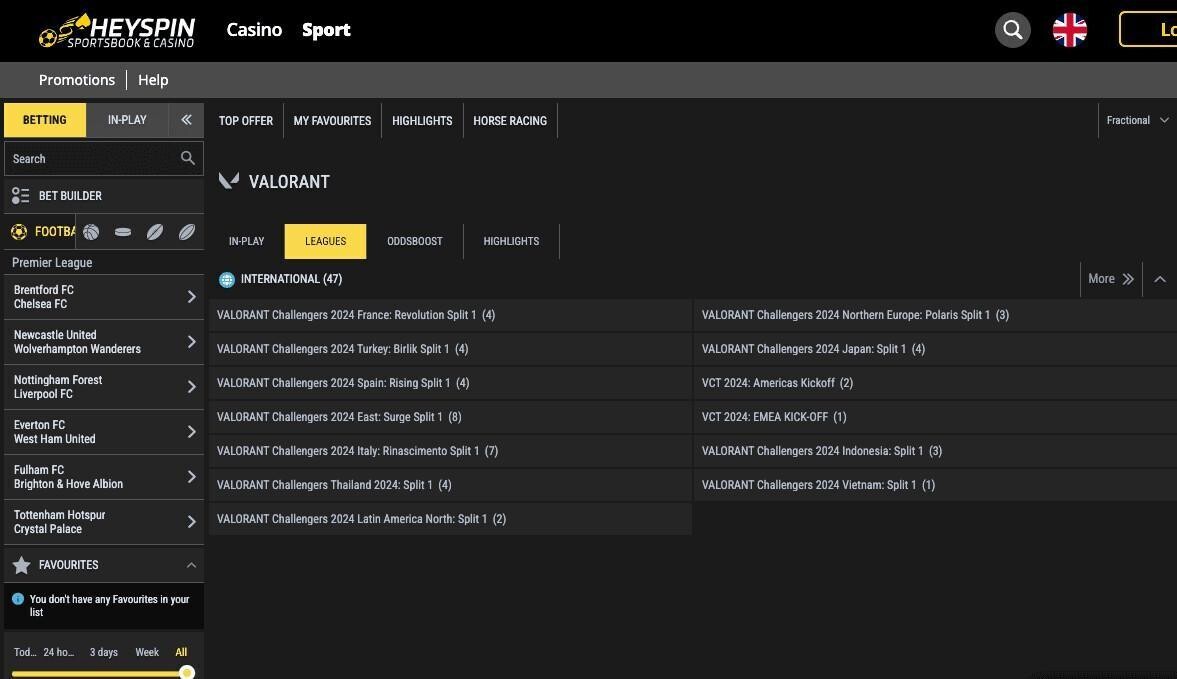Open Challengers 2024 East: Surge Split 1
Screen dimensions: 1177x679
(450, 416)
